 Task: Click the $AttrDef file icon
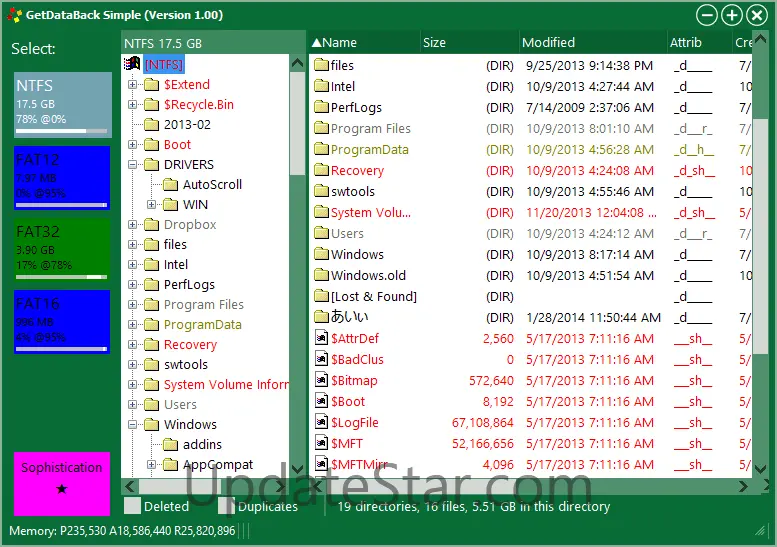point(322,338)
